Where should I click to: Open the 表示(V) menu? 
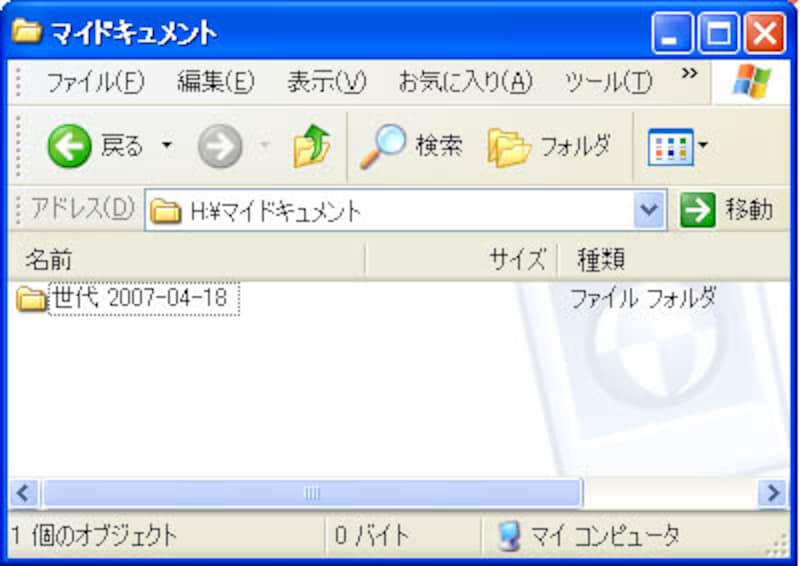[327, 82]
